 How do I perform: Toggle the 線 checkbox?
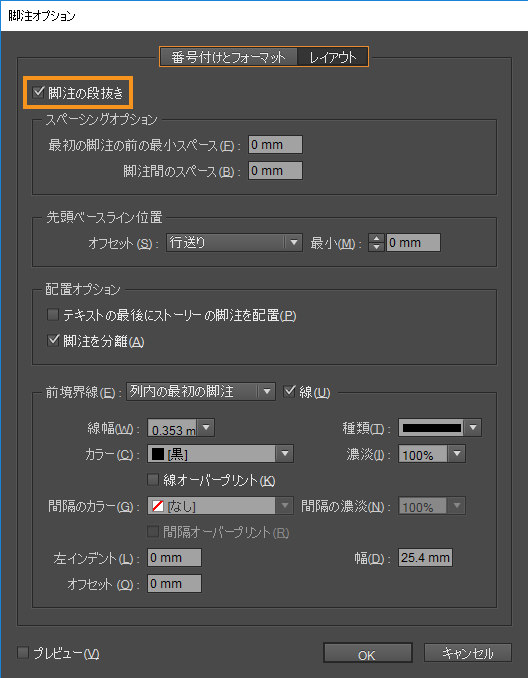pos(289,392)
